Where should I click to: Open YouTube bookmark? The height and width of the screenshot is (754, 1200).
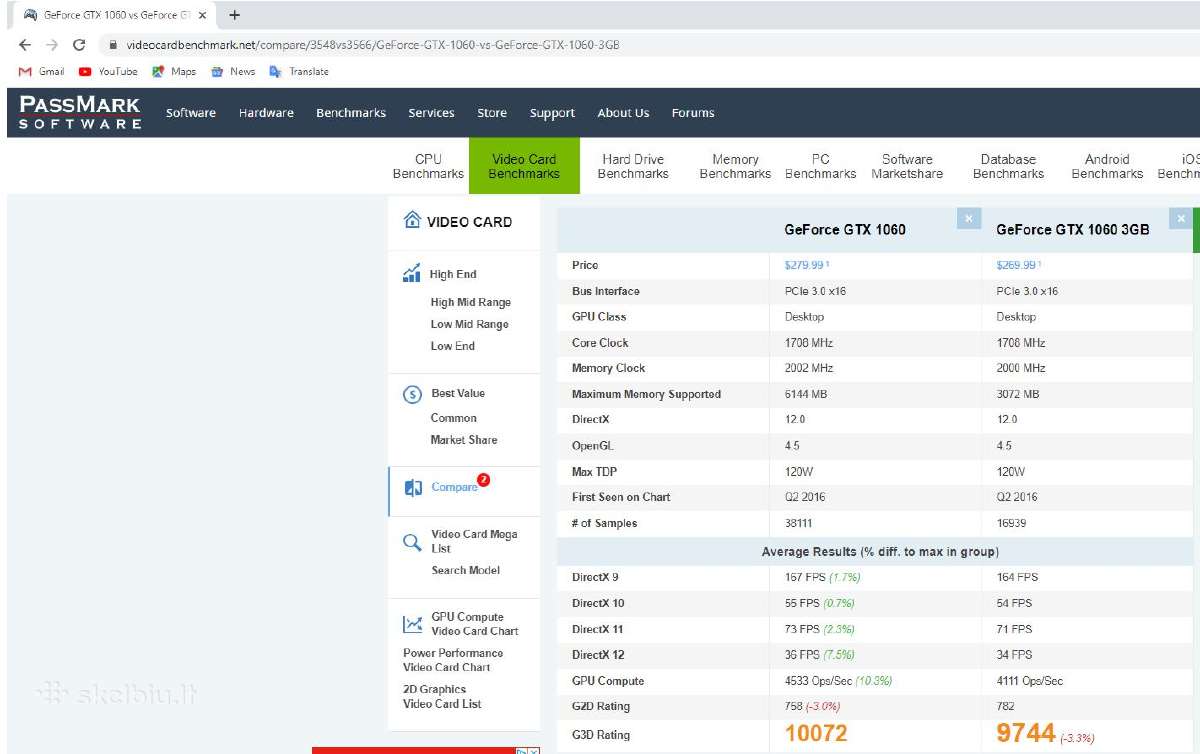[x=108, y=71]
